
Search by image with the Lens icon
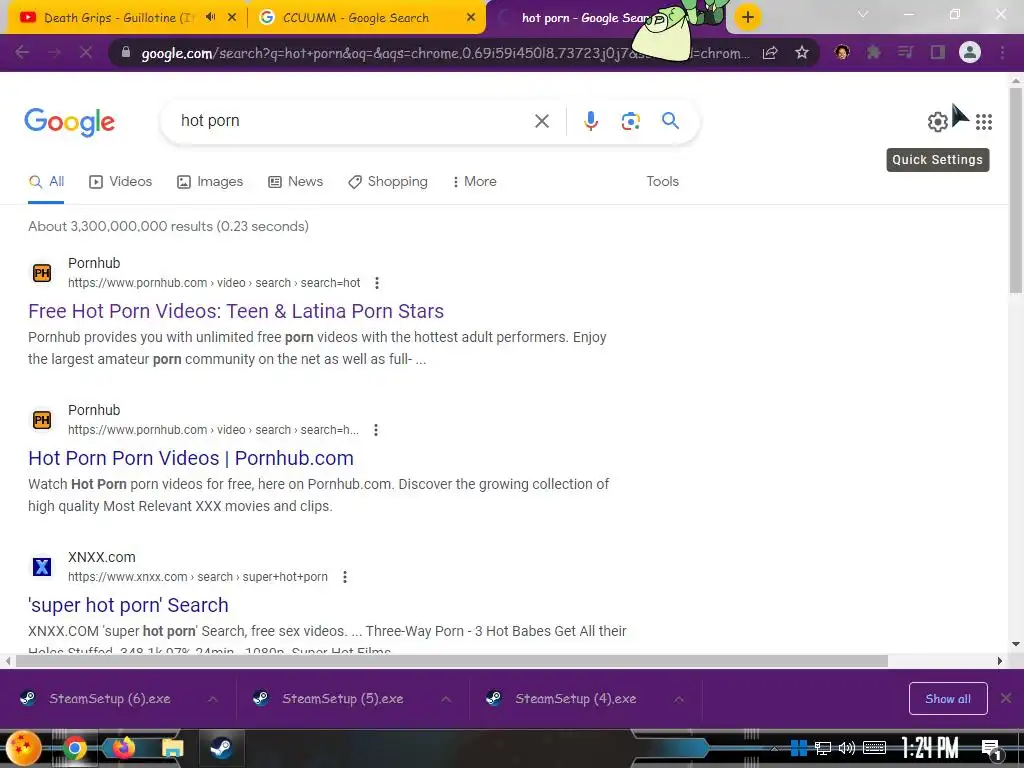(x=630, y=121)
